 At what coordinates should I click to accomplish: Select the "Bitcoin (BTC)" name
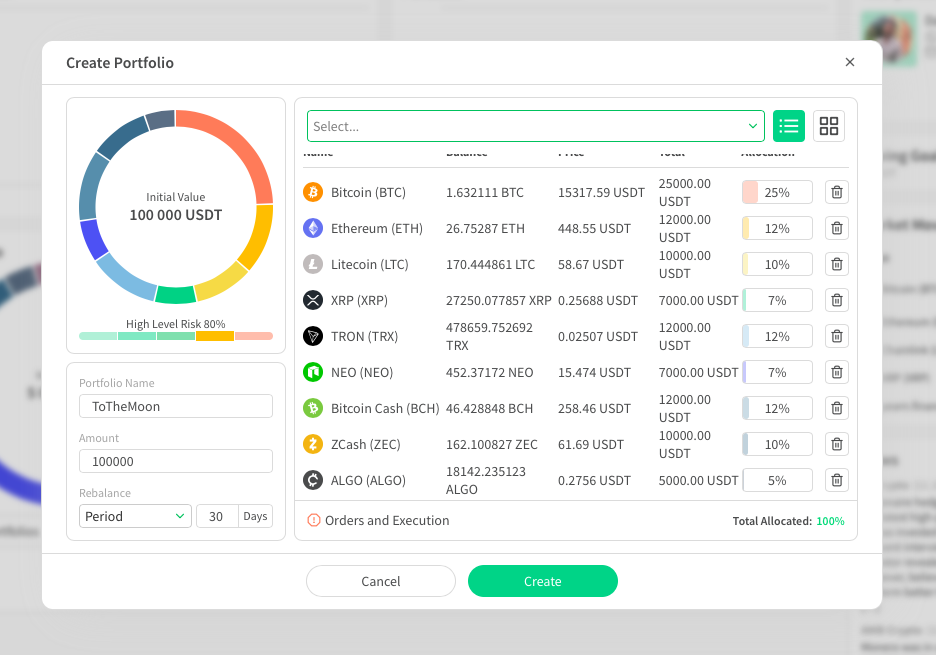coord(368,192)
